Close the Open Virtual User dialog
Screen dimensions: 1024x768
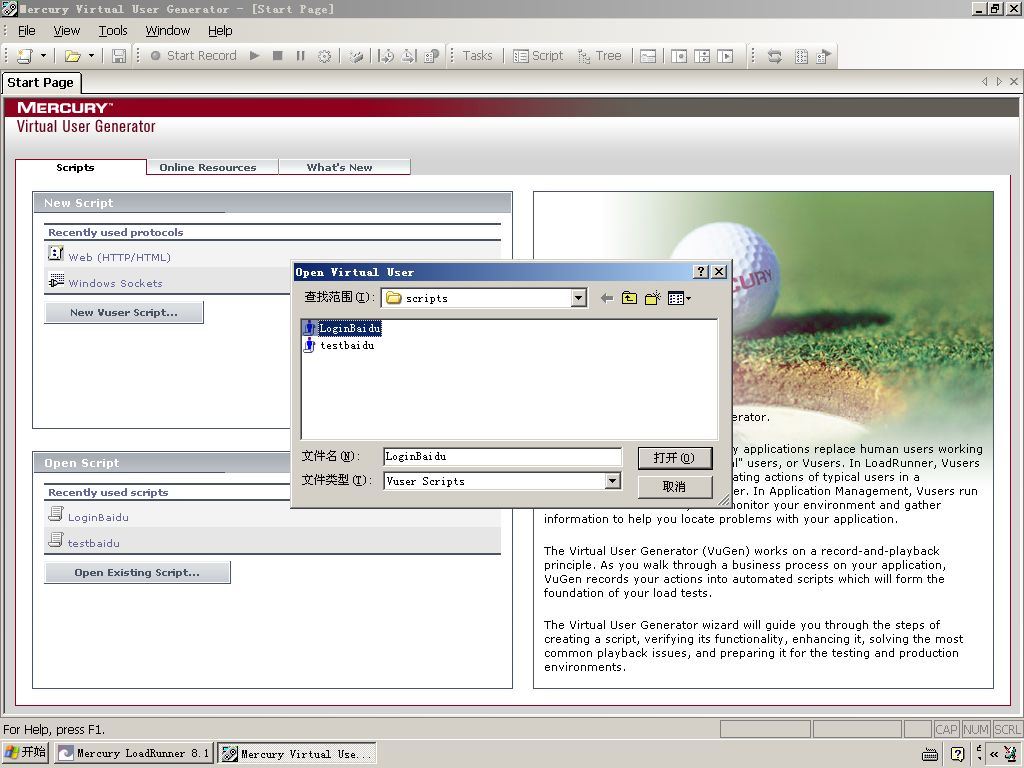coord(719,272)
